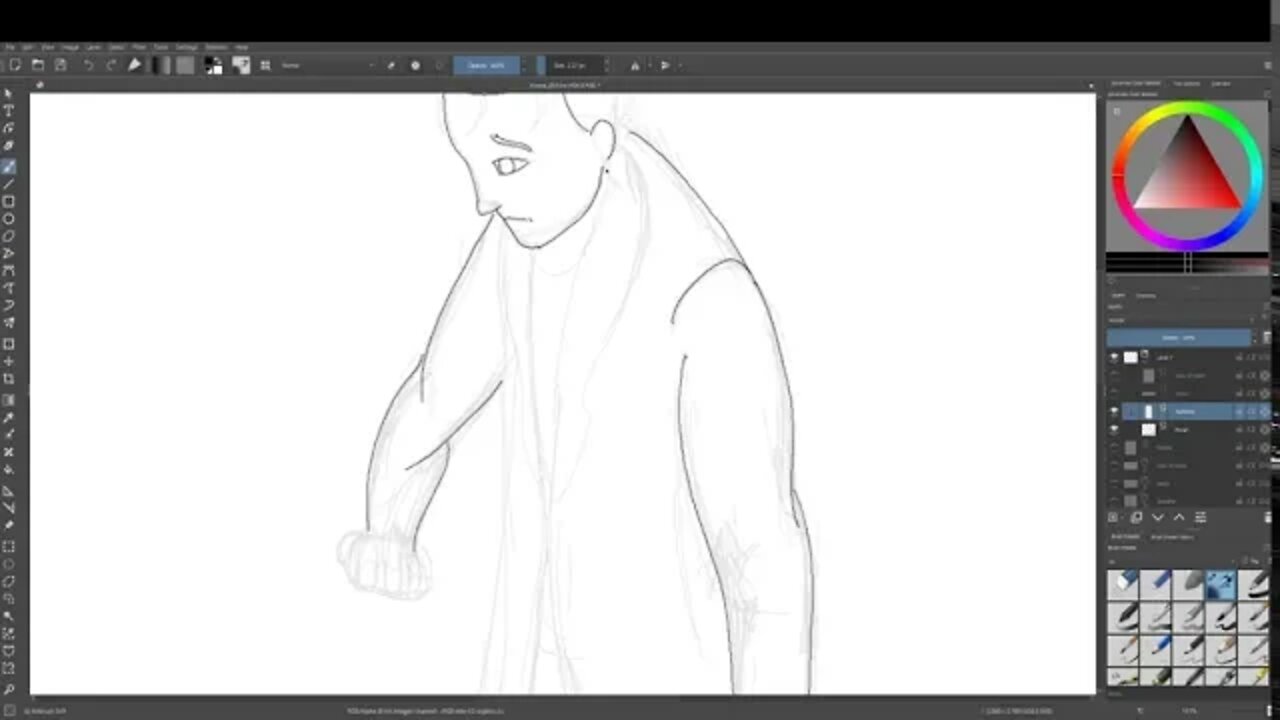This screenshot has height=720, width=1280.
Task: Create a new document from toolbar
Action: [x=15, y=65]
